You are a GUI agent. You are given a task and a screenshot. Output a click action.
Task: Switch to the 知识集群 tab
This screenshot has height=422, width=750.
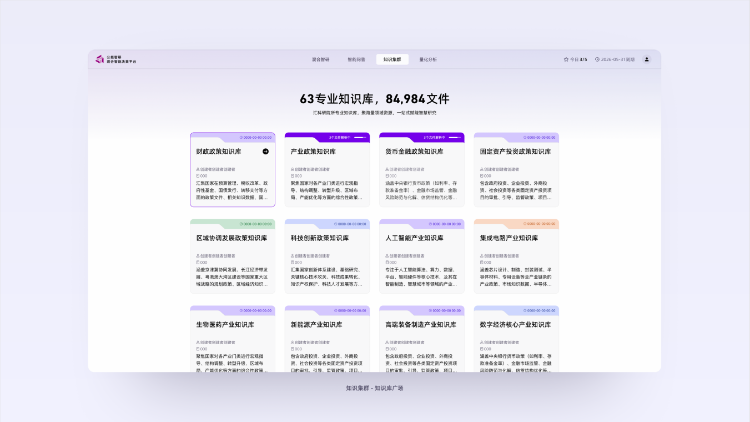coord(391,59)
